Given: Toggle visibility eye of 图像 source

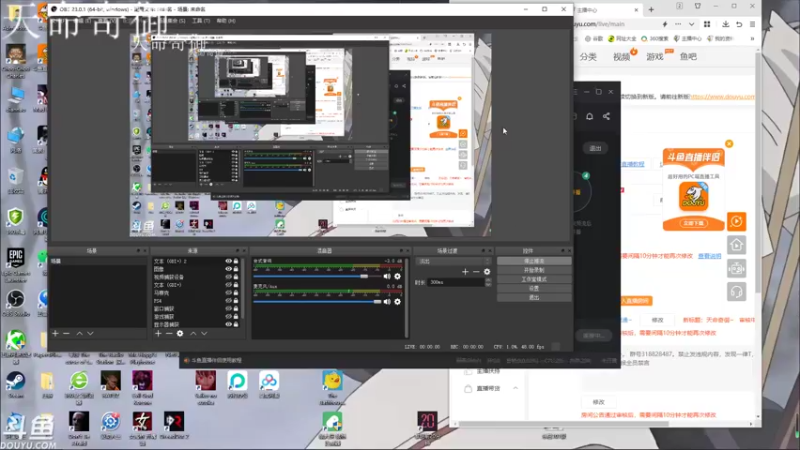Looking at the screenshot, I should [229, 269].
